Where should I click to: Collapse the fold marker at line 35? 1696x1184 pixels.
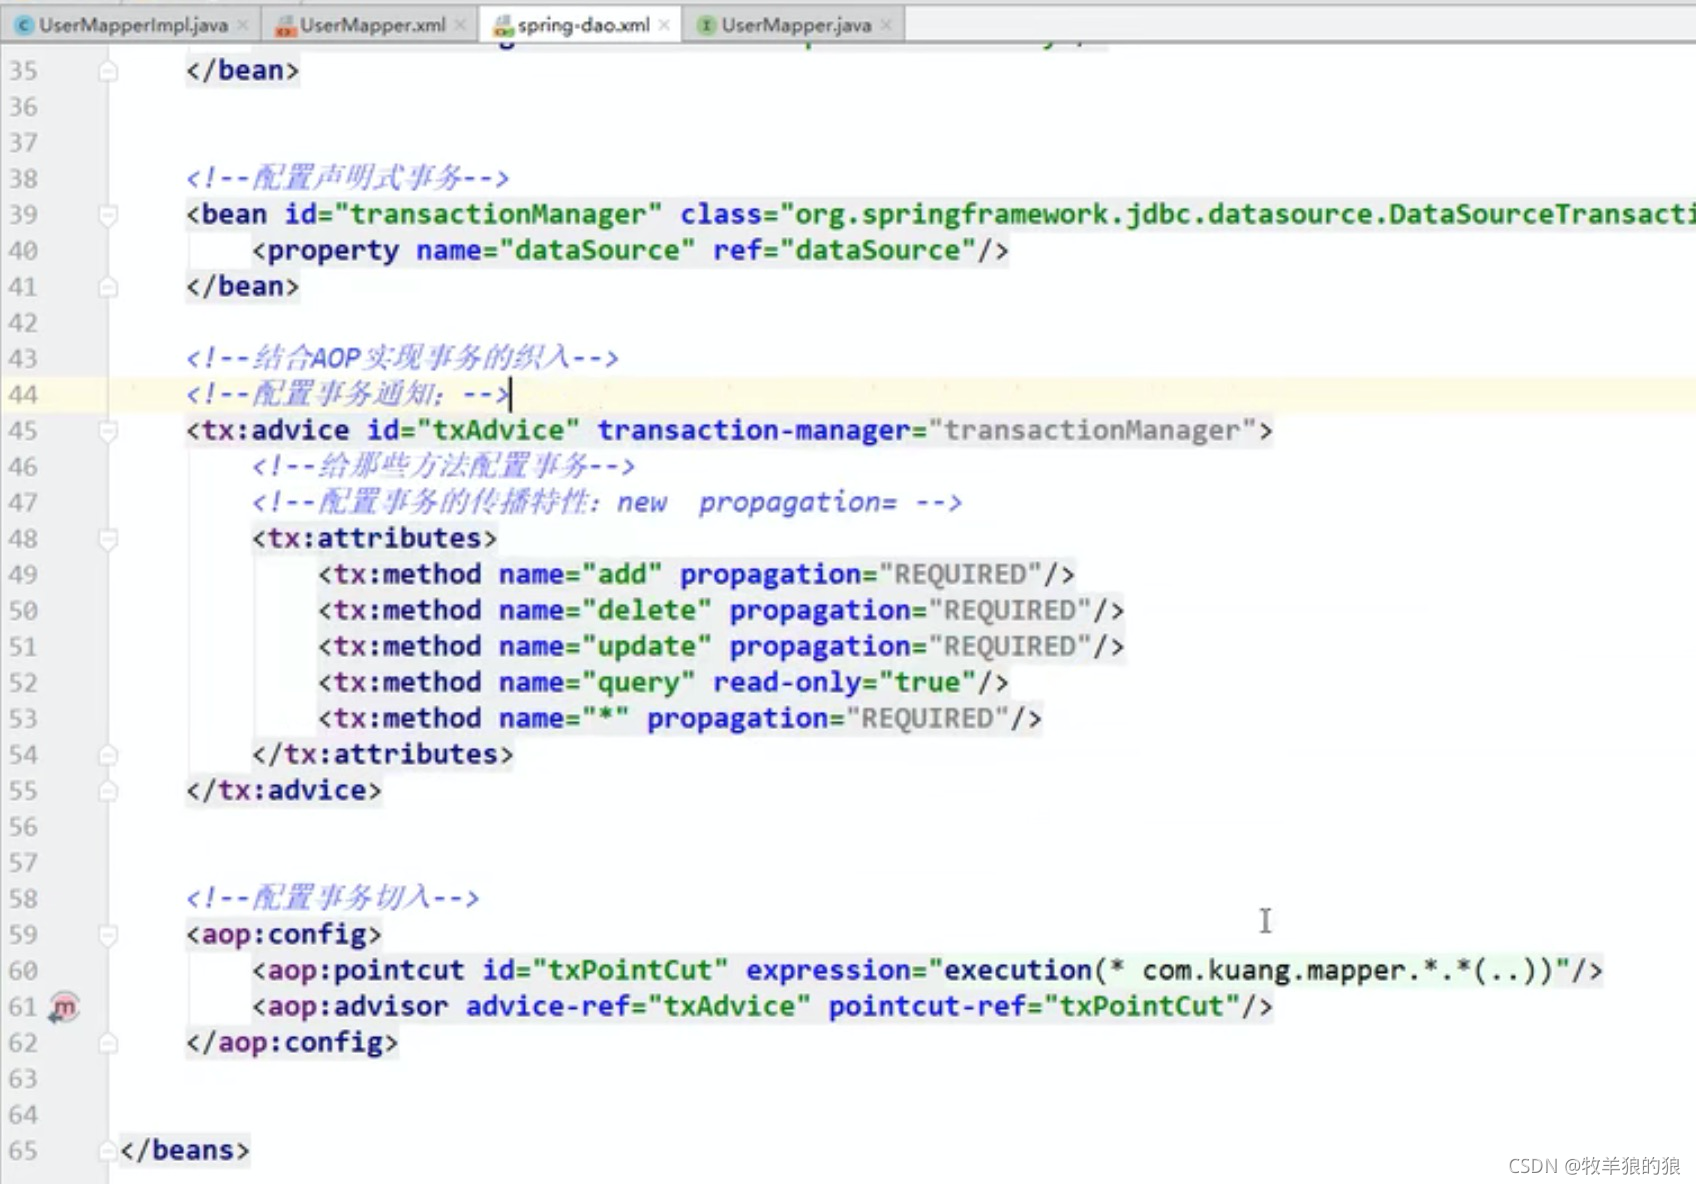click(x=108, y=71)
